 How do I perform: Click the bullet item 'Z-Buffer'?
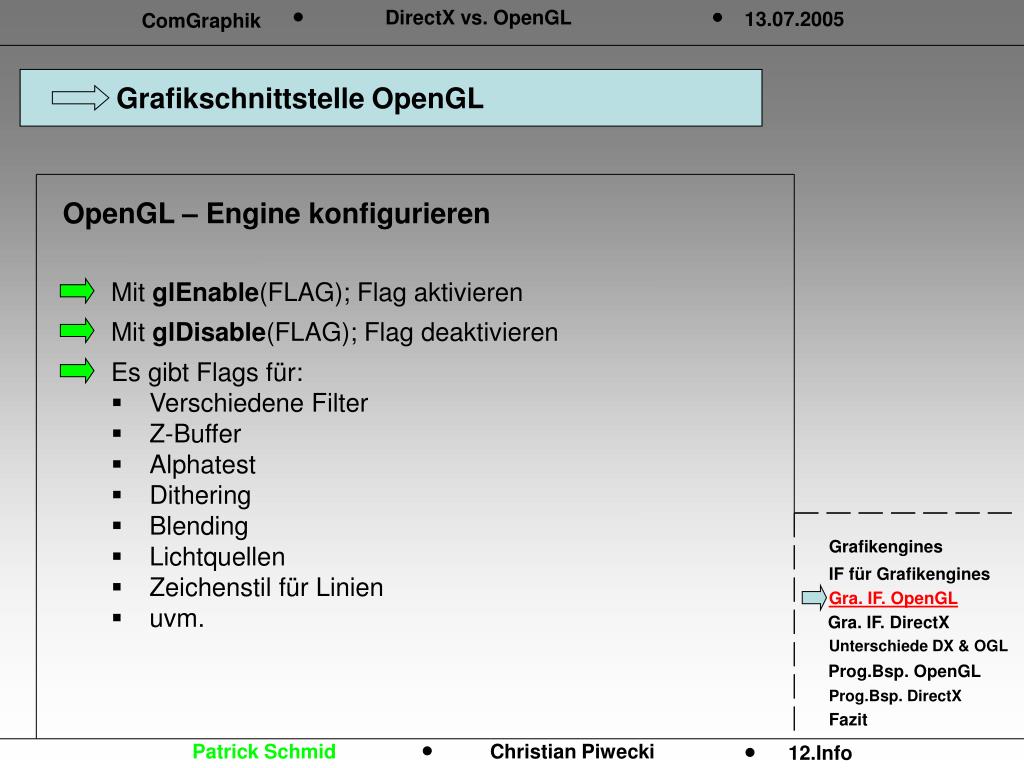click(x=195, y=434)
